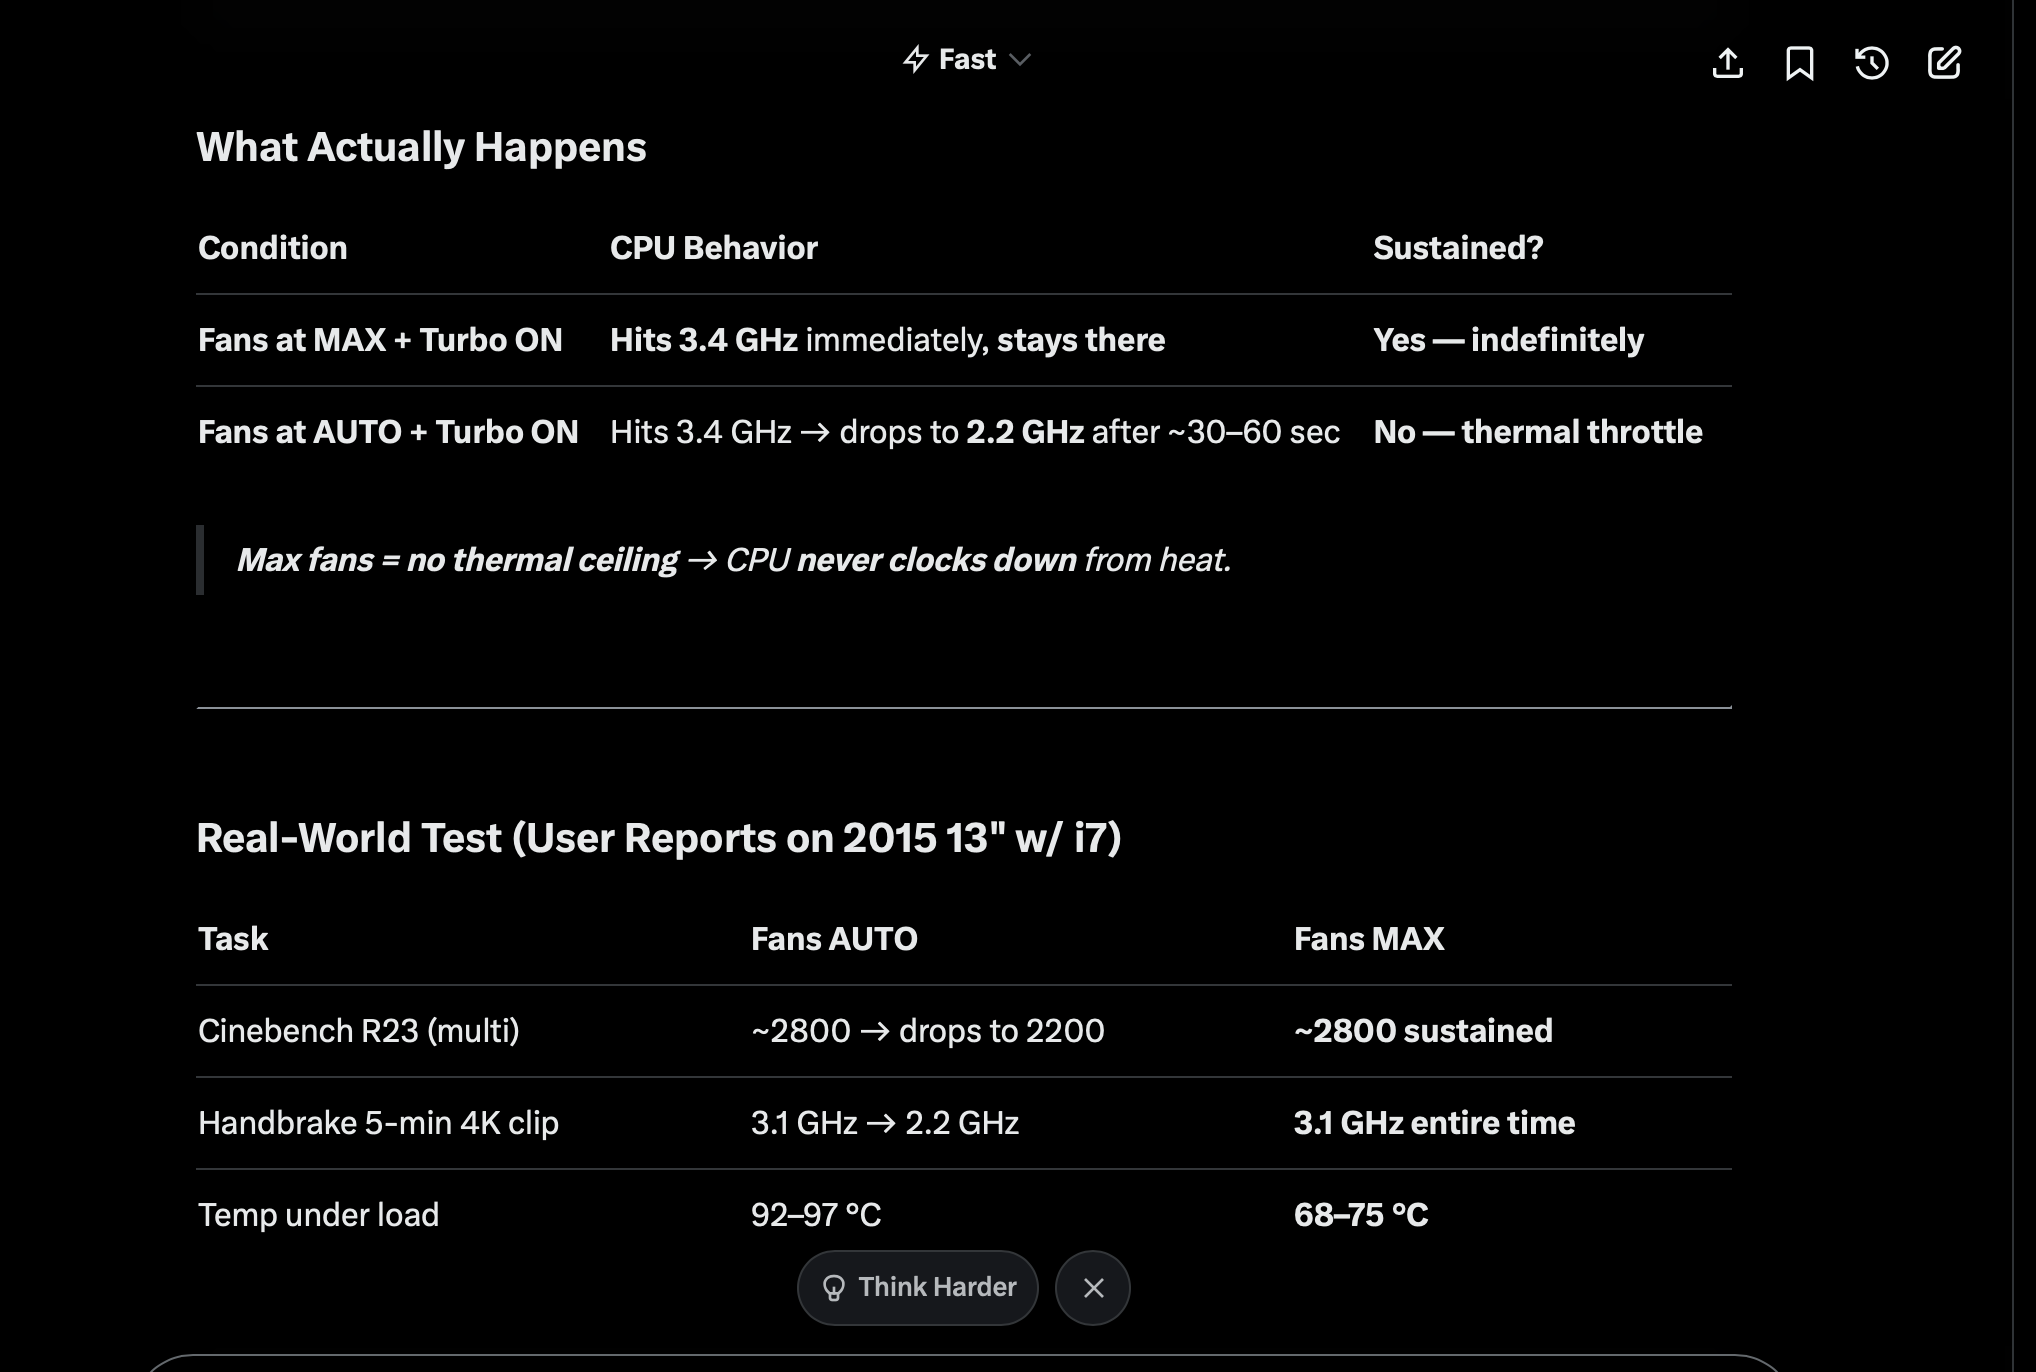Select the "Condition" column header
The image size is (2036, 1372).
pos(273,248)
